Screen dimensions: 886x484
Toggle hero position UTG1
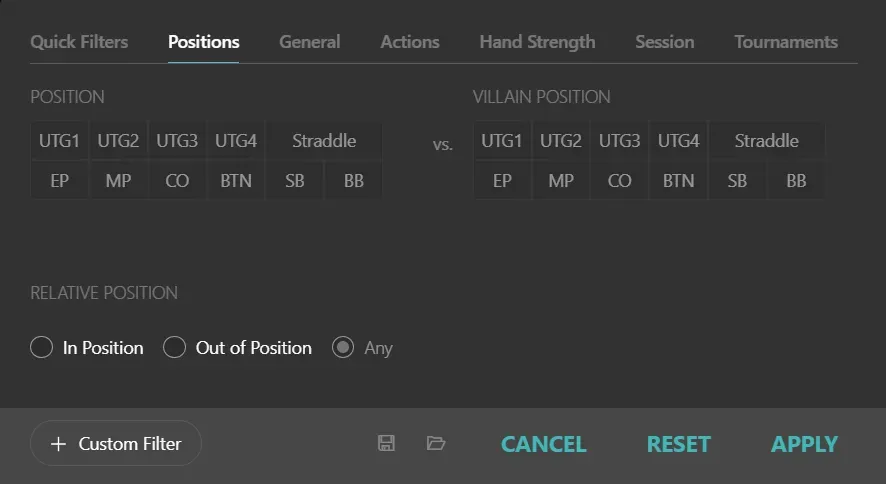pos(59,141)
